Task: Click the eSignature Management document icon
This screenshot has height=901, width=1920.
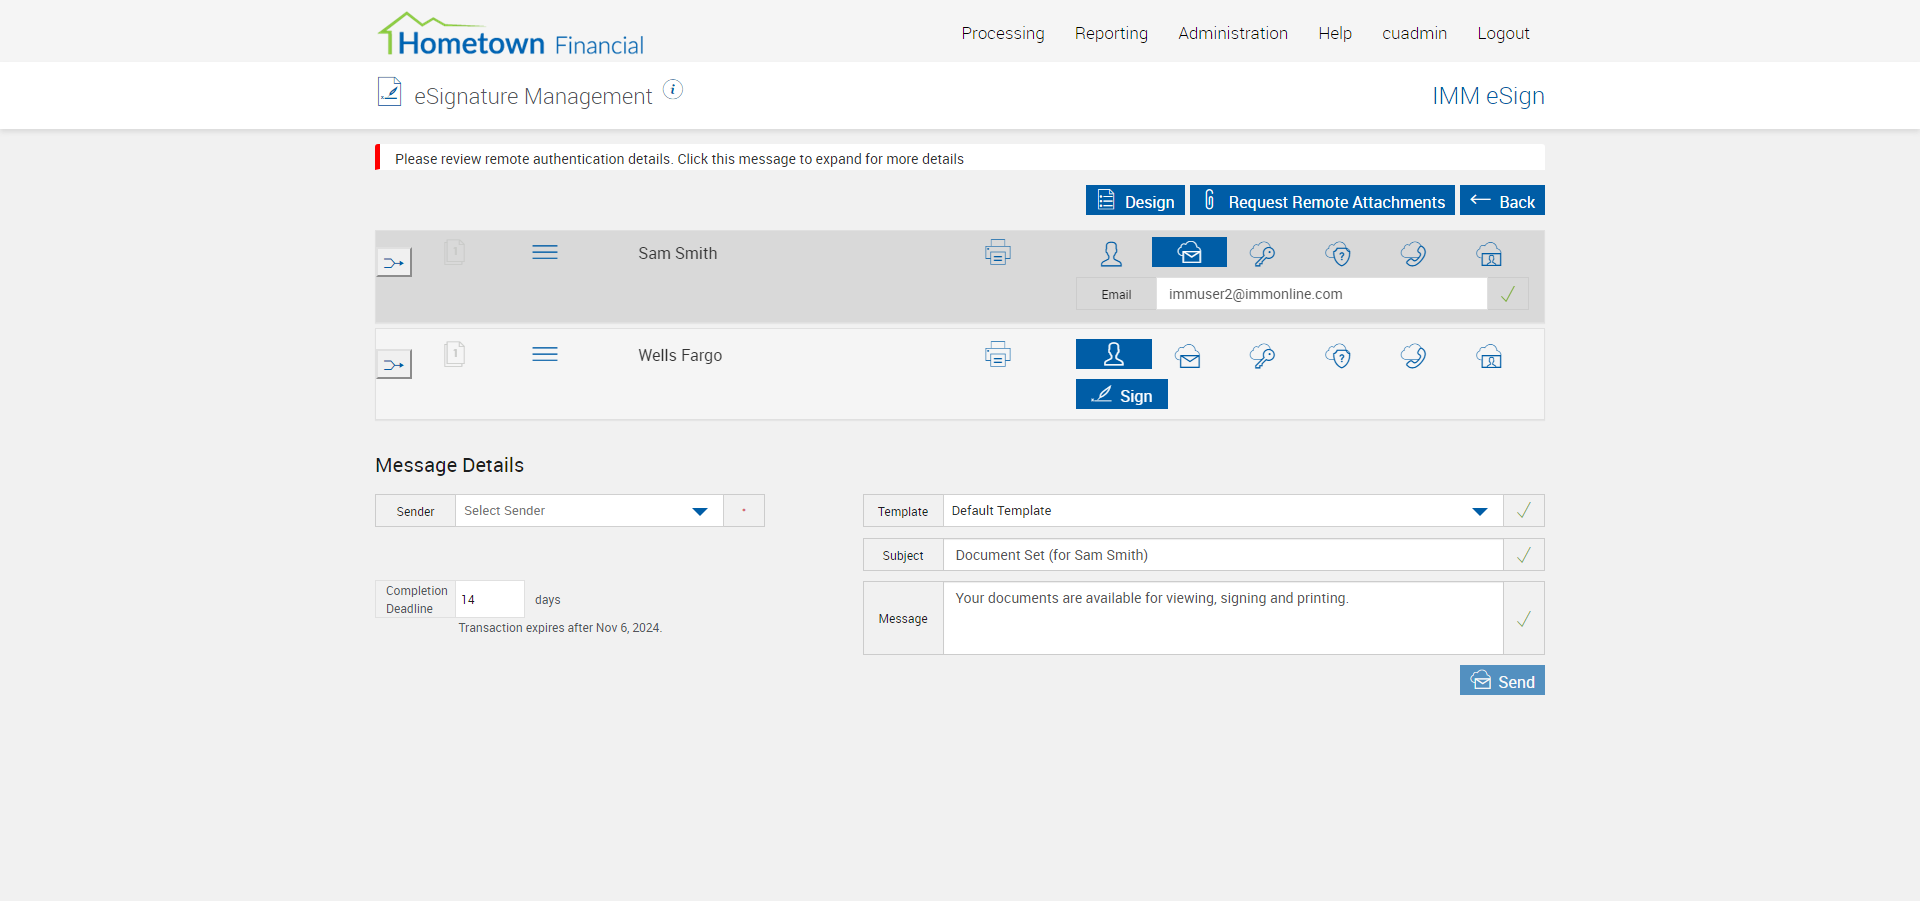Action: 389,92
